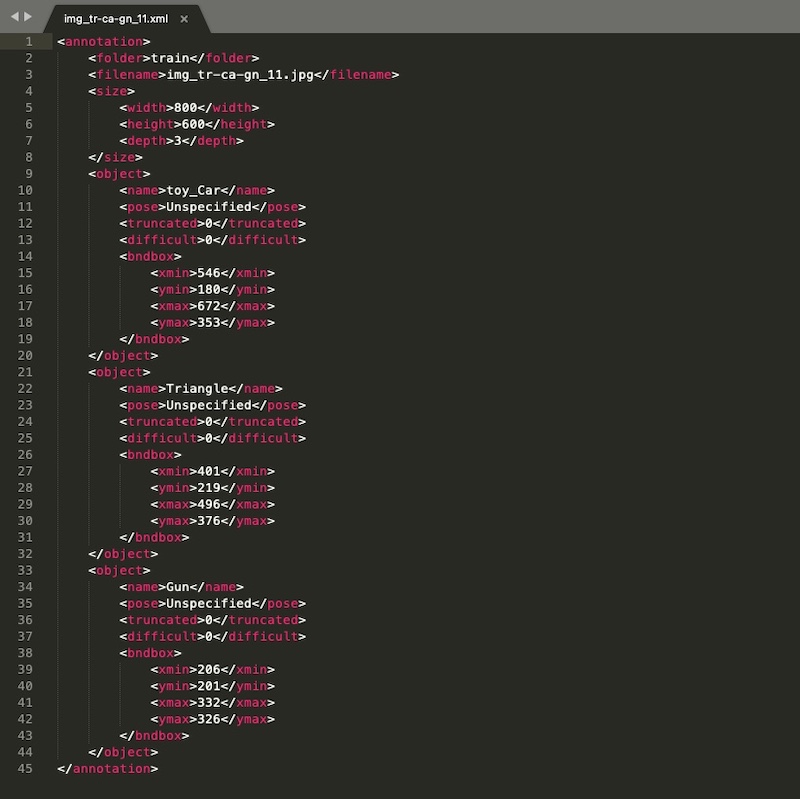The height and width of the screenshot is (799, 800).
Task: Click the name toy_Car text
Action: 193,190
